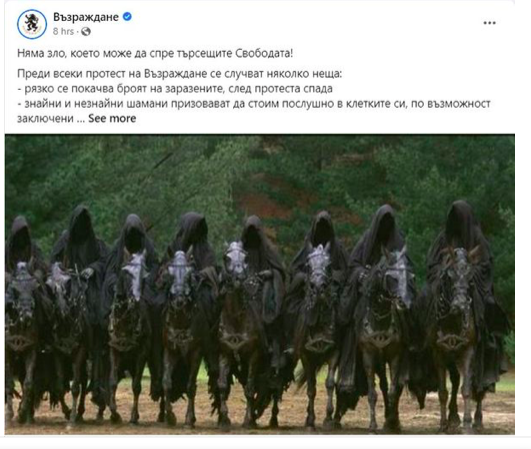
Task: Open the three-dot post options menu
Action: [x=489, y=23]
